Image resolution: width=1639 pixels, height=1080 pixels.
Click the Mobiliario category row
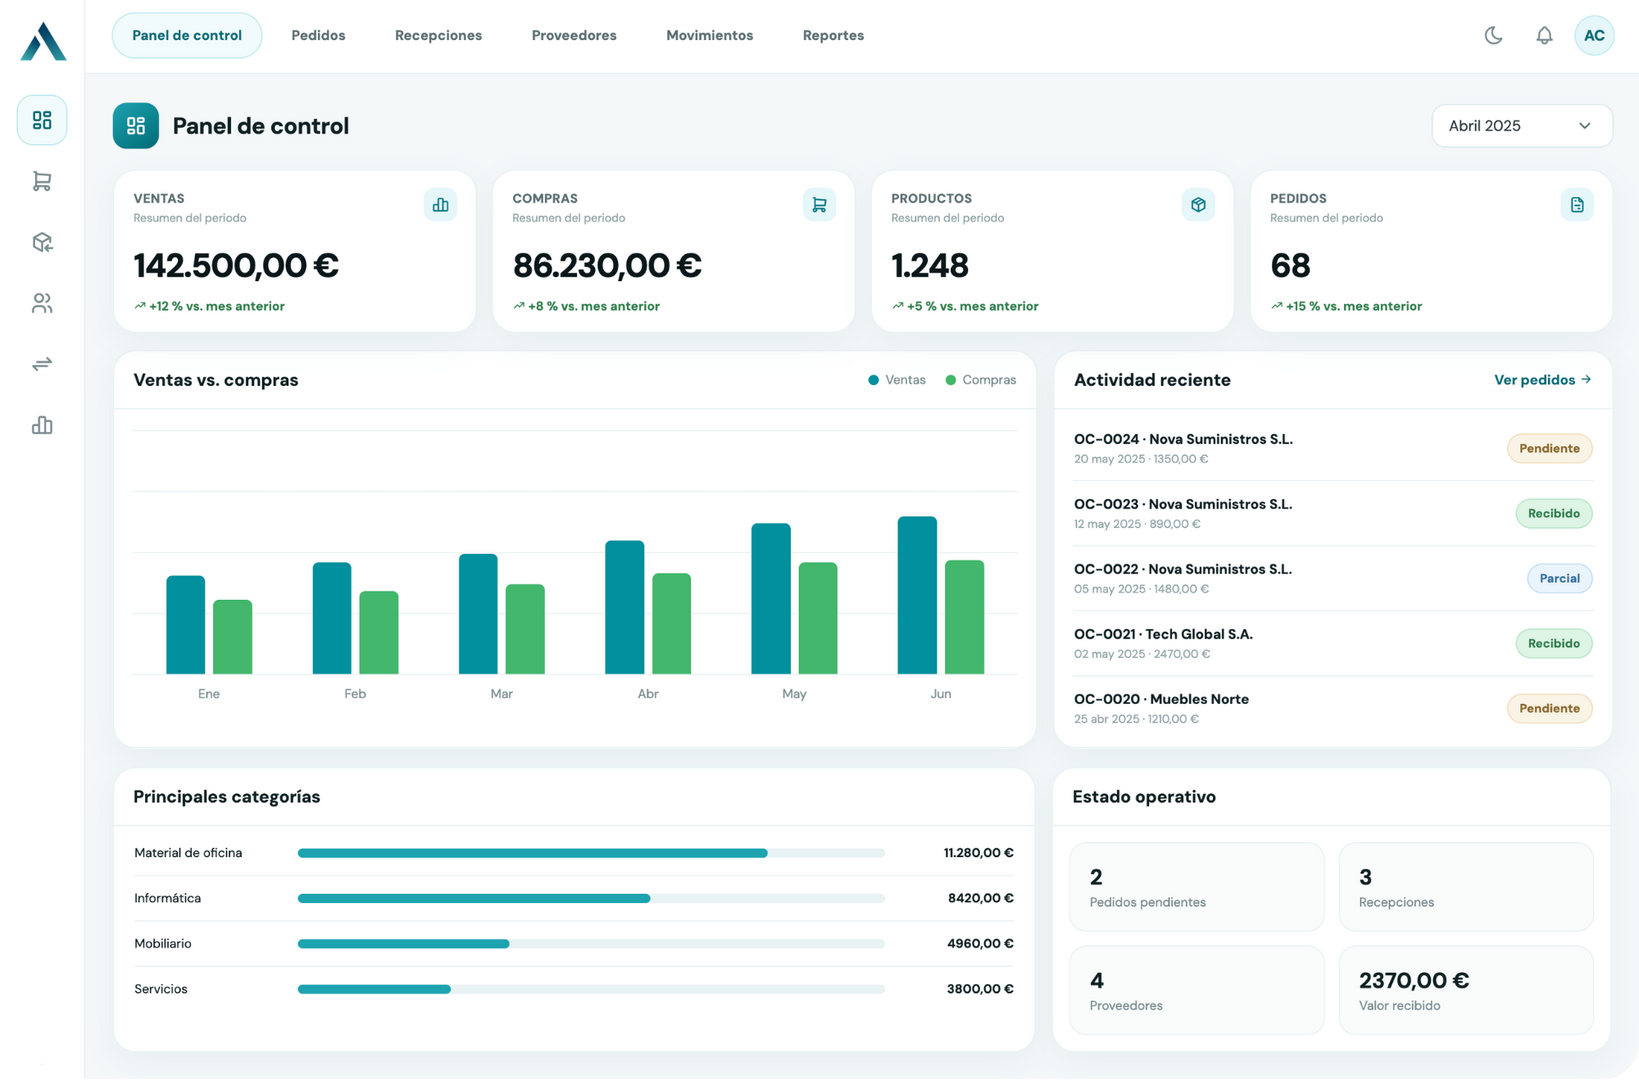pyautogui.click(x=574, y=944)
